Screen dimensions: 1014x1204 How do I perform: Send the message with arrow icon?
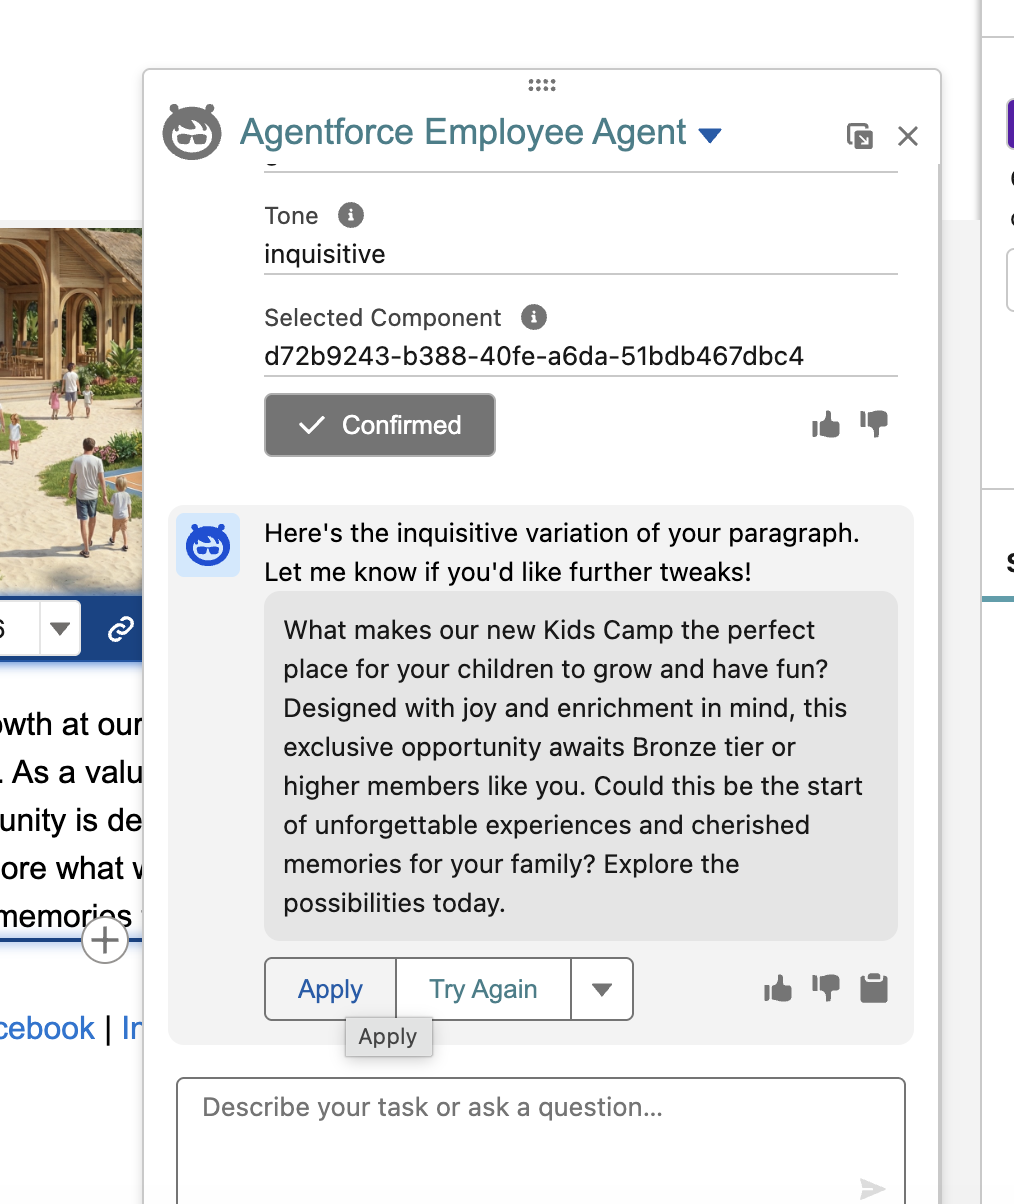(873, 1188)
